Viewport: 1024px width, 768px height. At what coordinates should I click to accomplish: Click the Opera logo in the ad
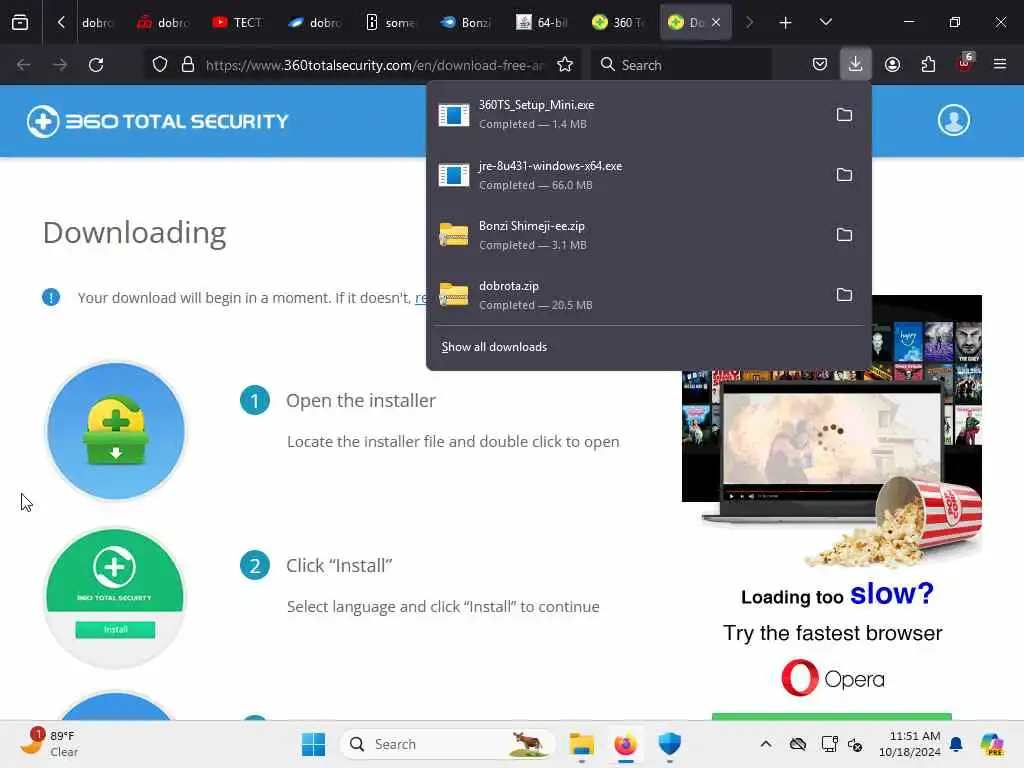[x=833, y=678]
